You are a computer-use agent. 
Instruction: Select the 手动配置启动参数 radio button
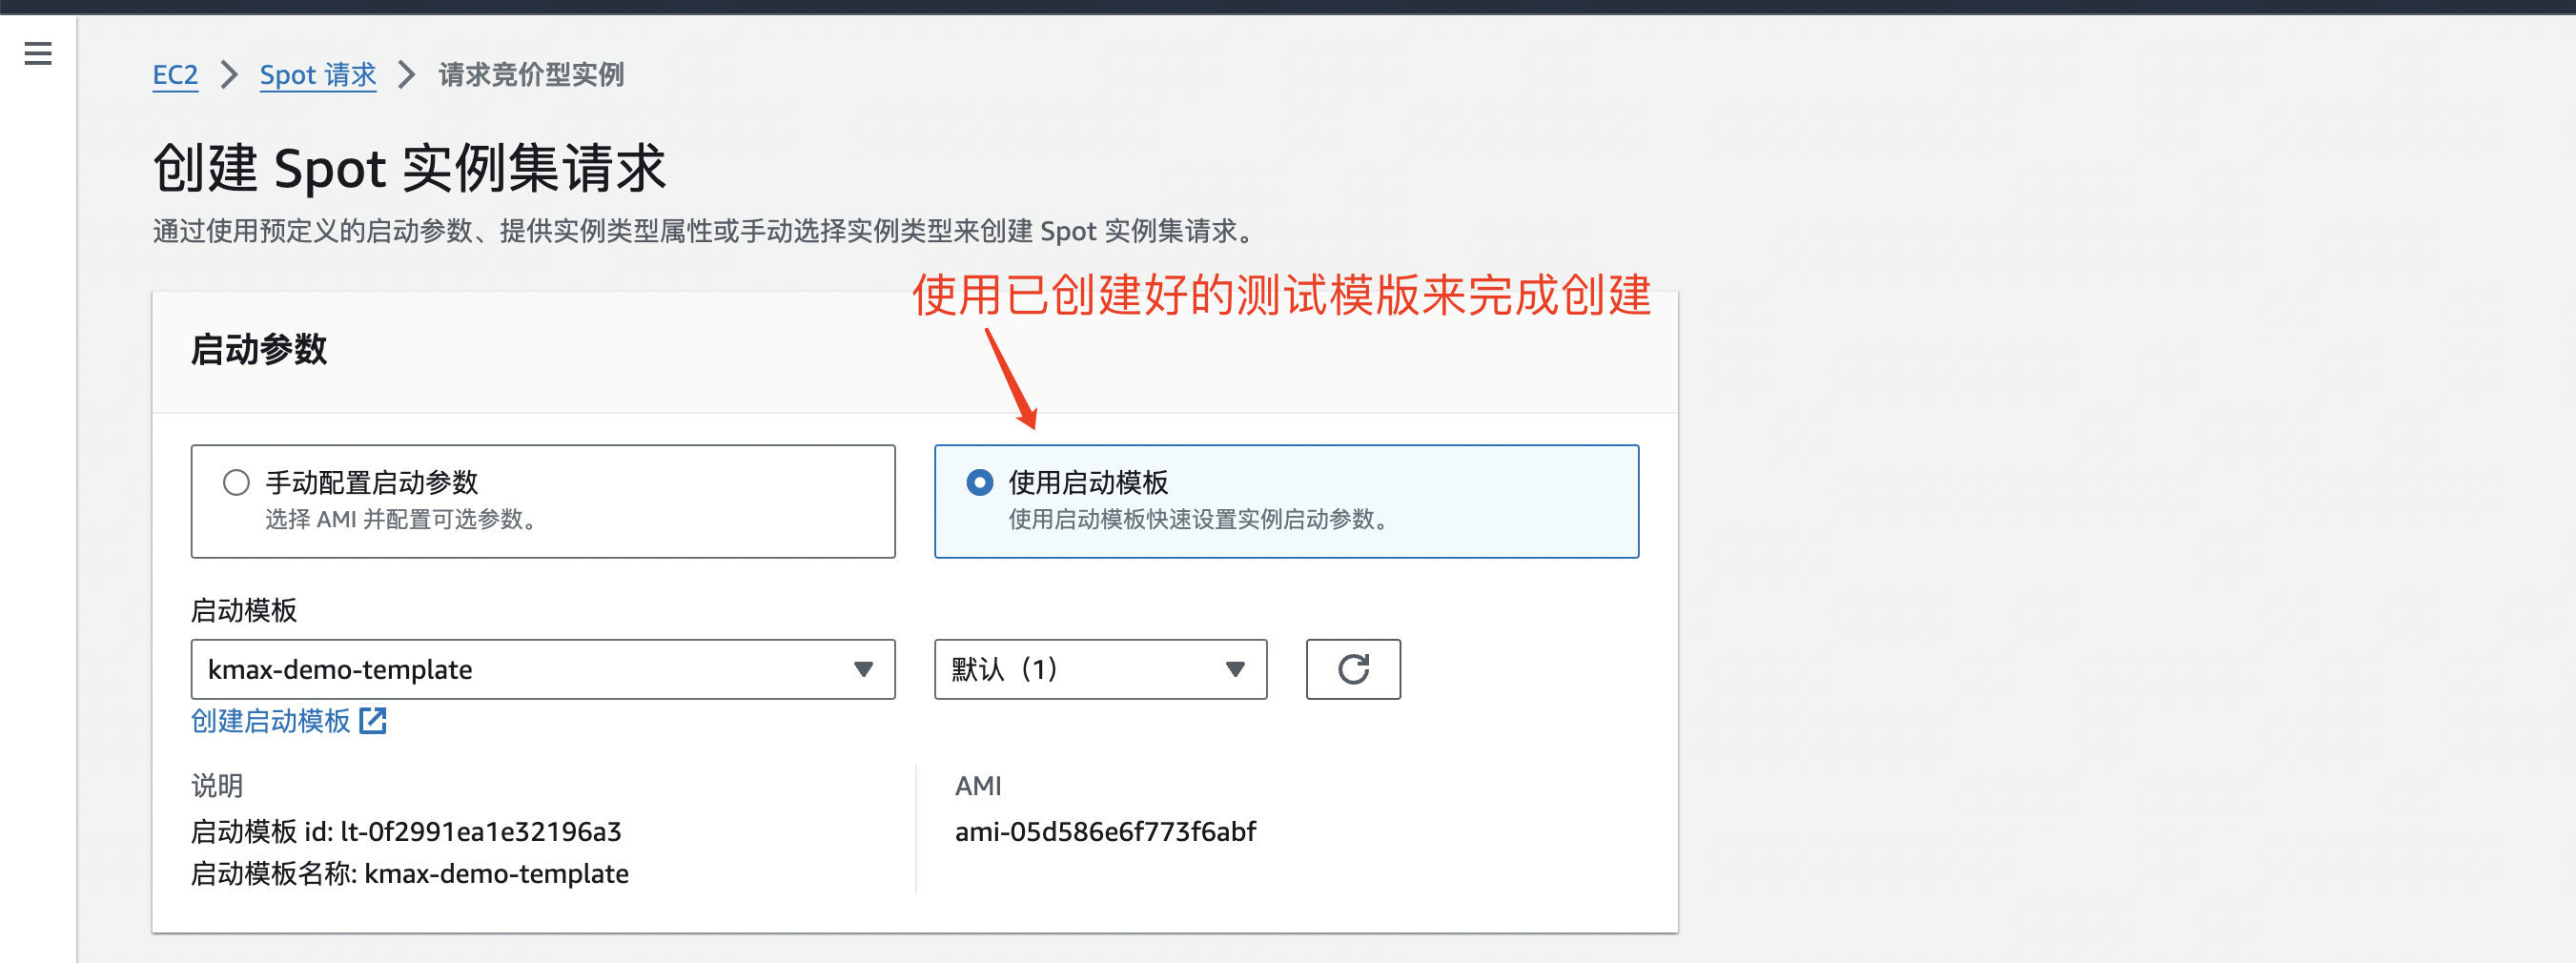tap(236, 483)
